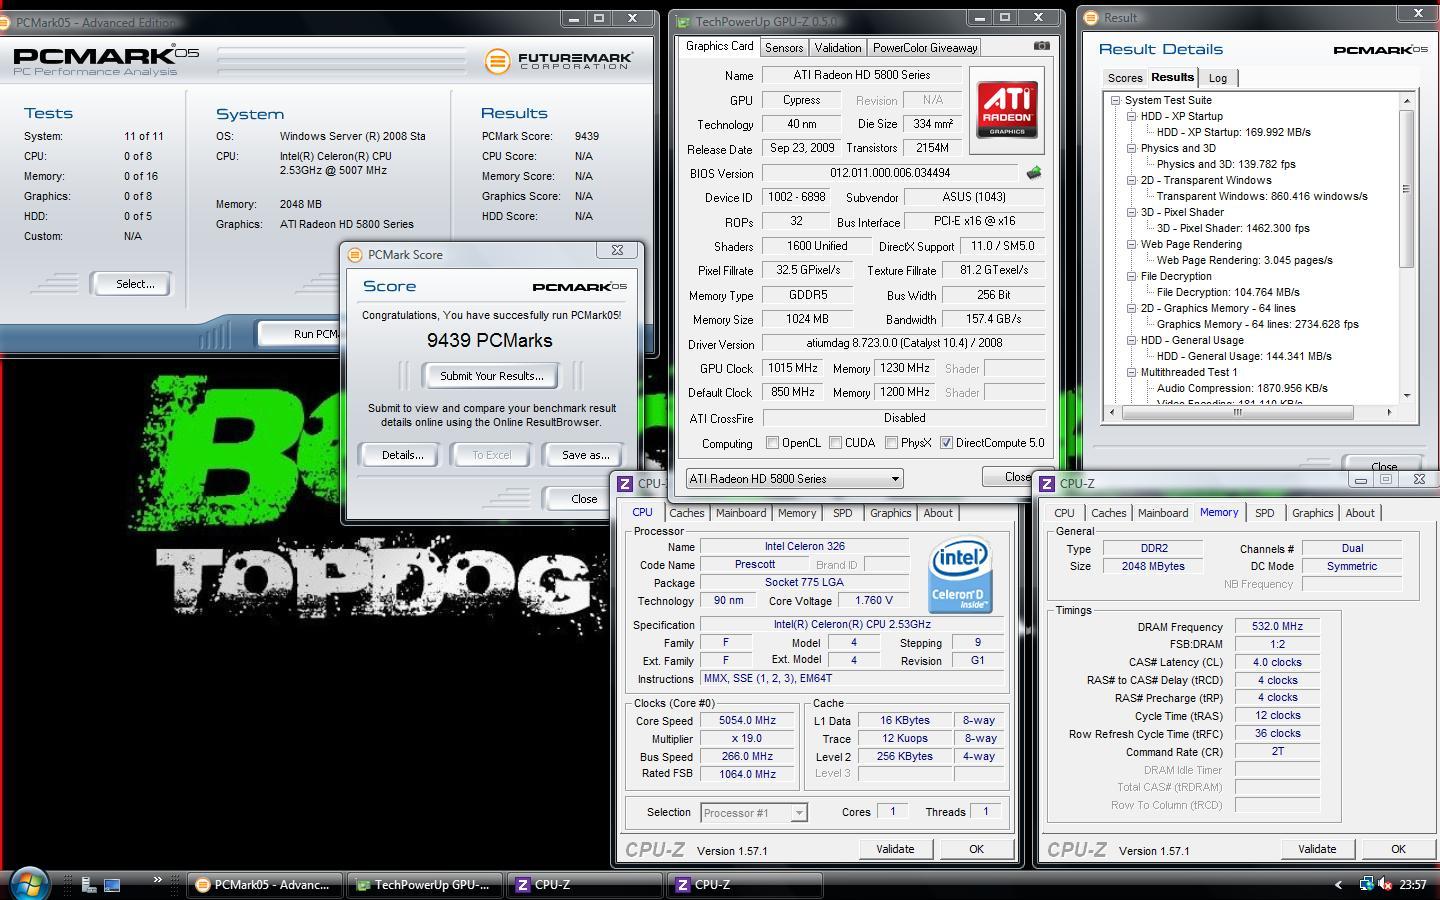This screenshot has height=900, width=1440.
Task: Click the GPU-Z screenshot camera icon
Action: click(x=1041, y=45)
